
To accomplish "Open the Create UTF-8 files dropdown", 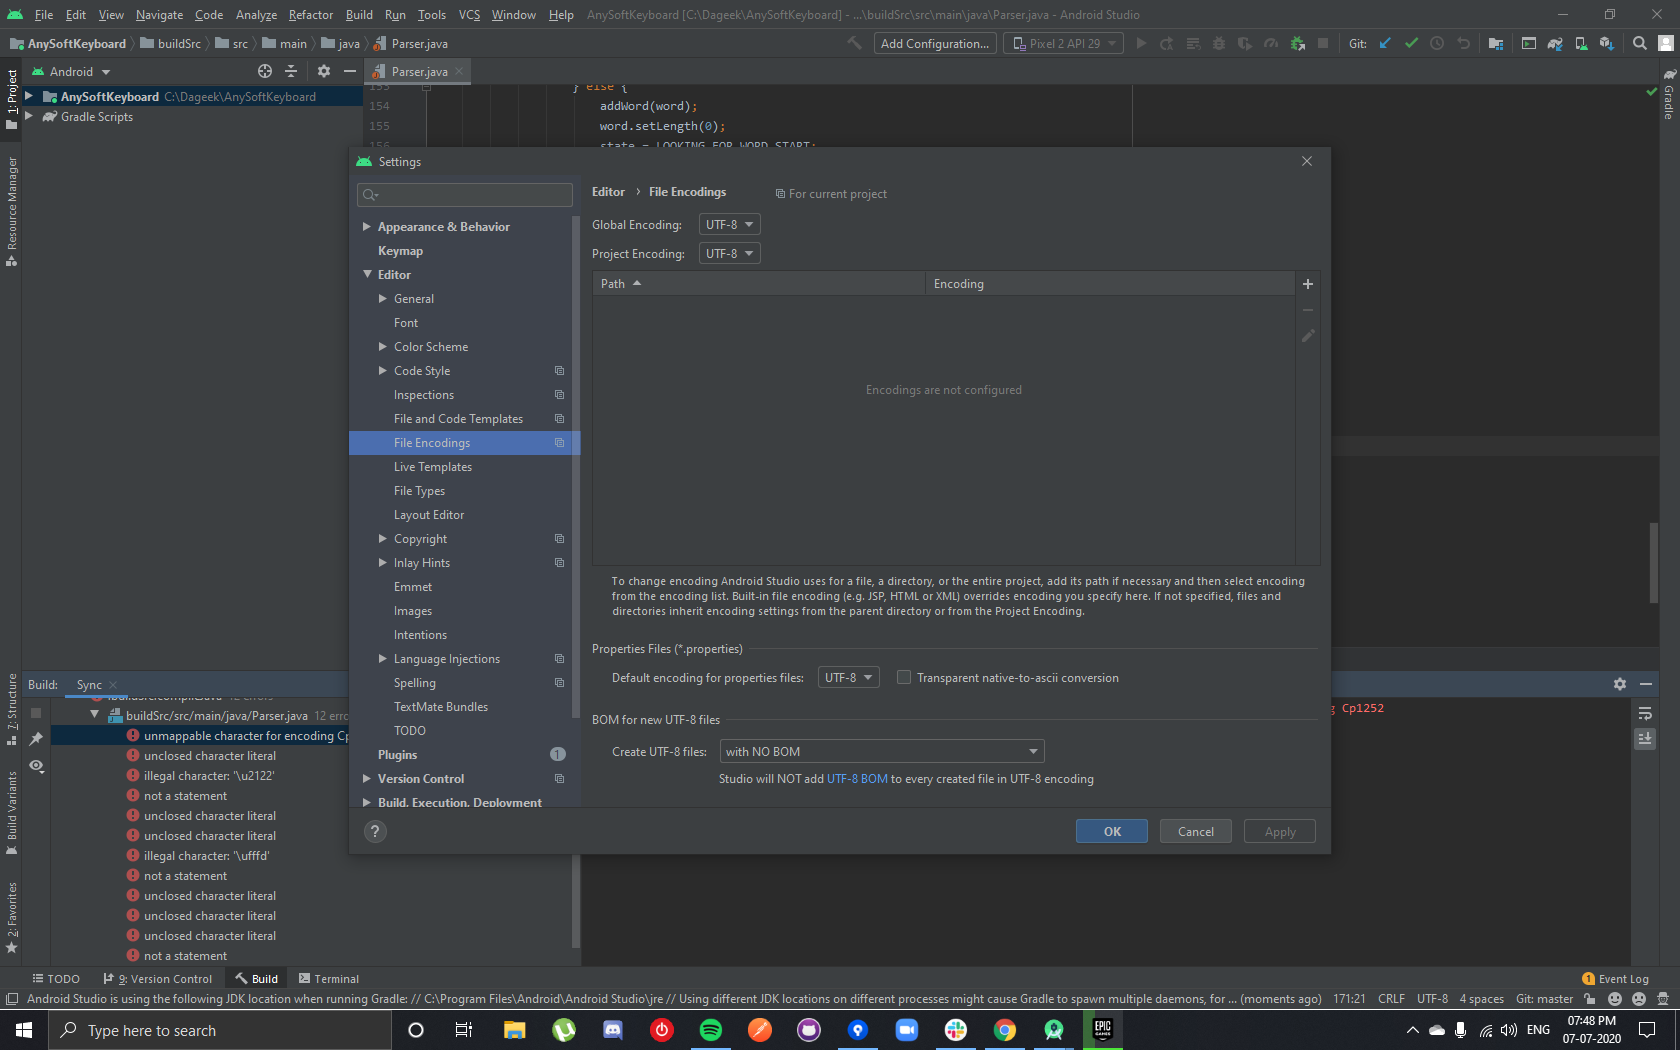I will [x=882, y=751].
